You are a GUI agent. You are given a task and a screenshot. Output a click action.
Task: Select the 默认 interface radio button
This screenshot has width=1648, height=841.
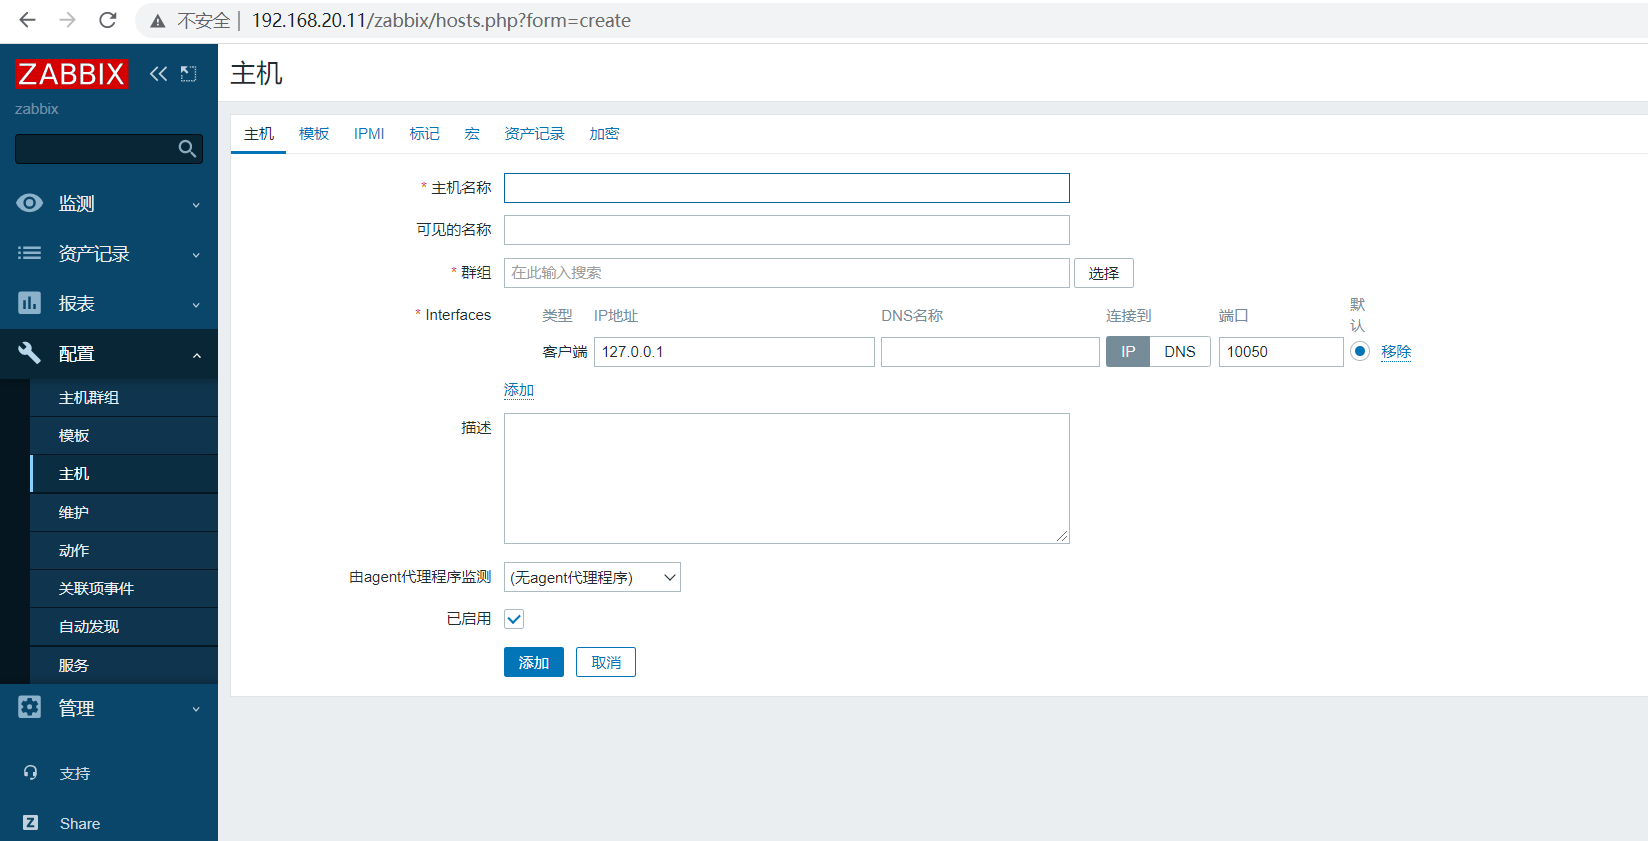(x=1360, y=351)
